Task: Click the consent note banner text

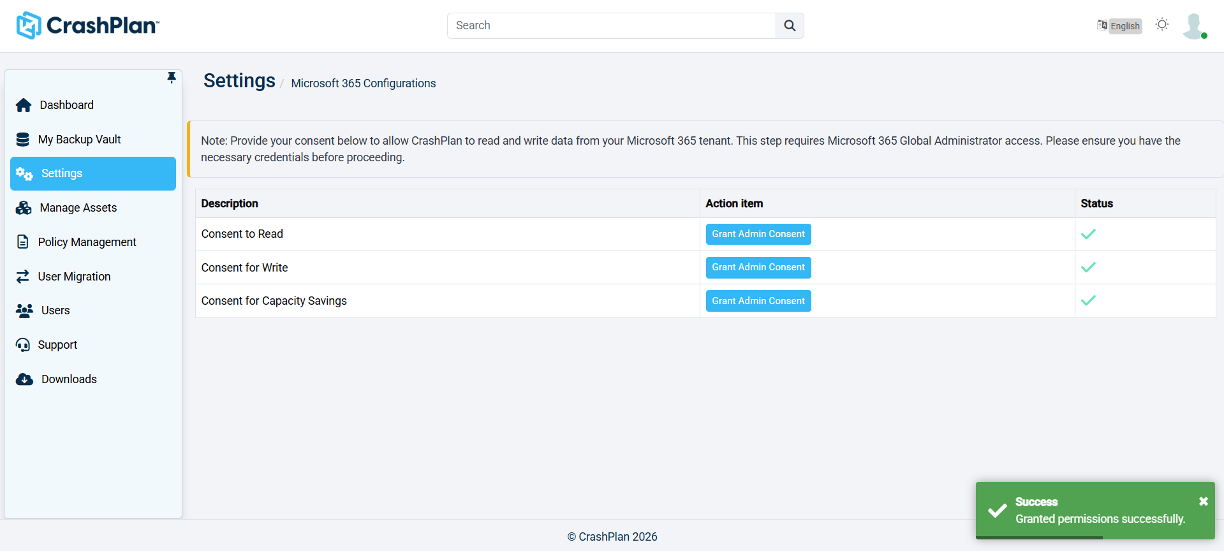Action: pos(691,149)
